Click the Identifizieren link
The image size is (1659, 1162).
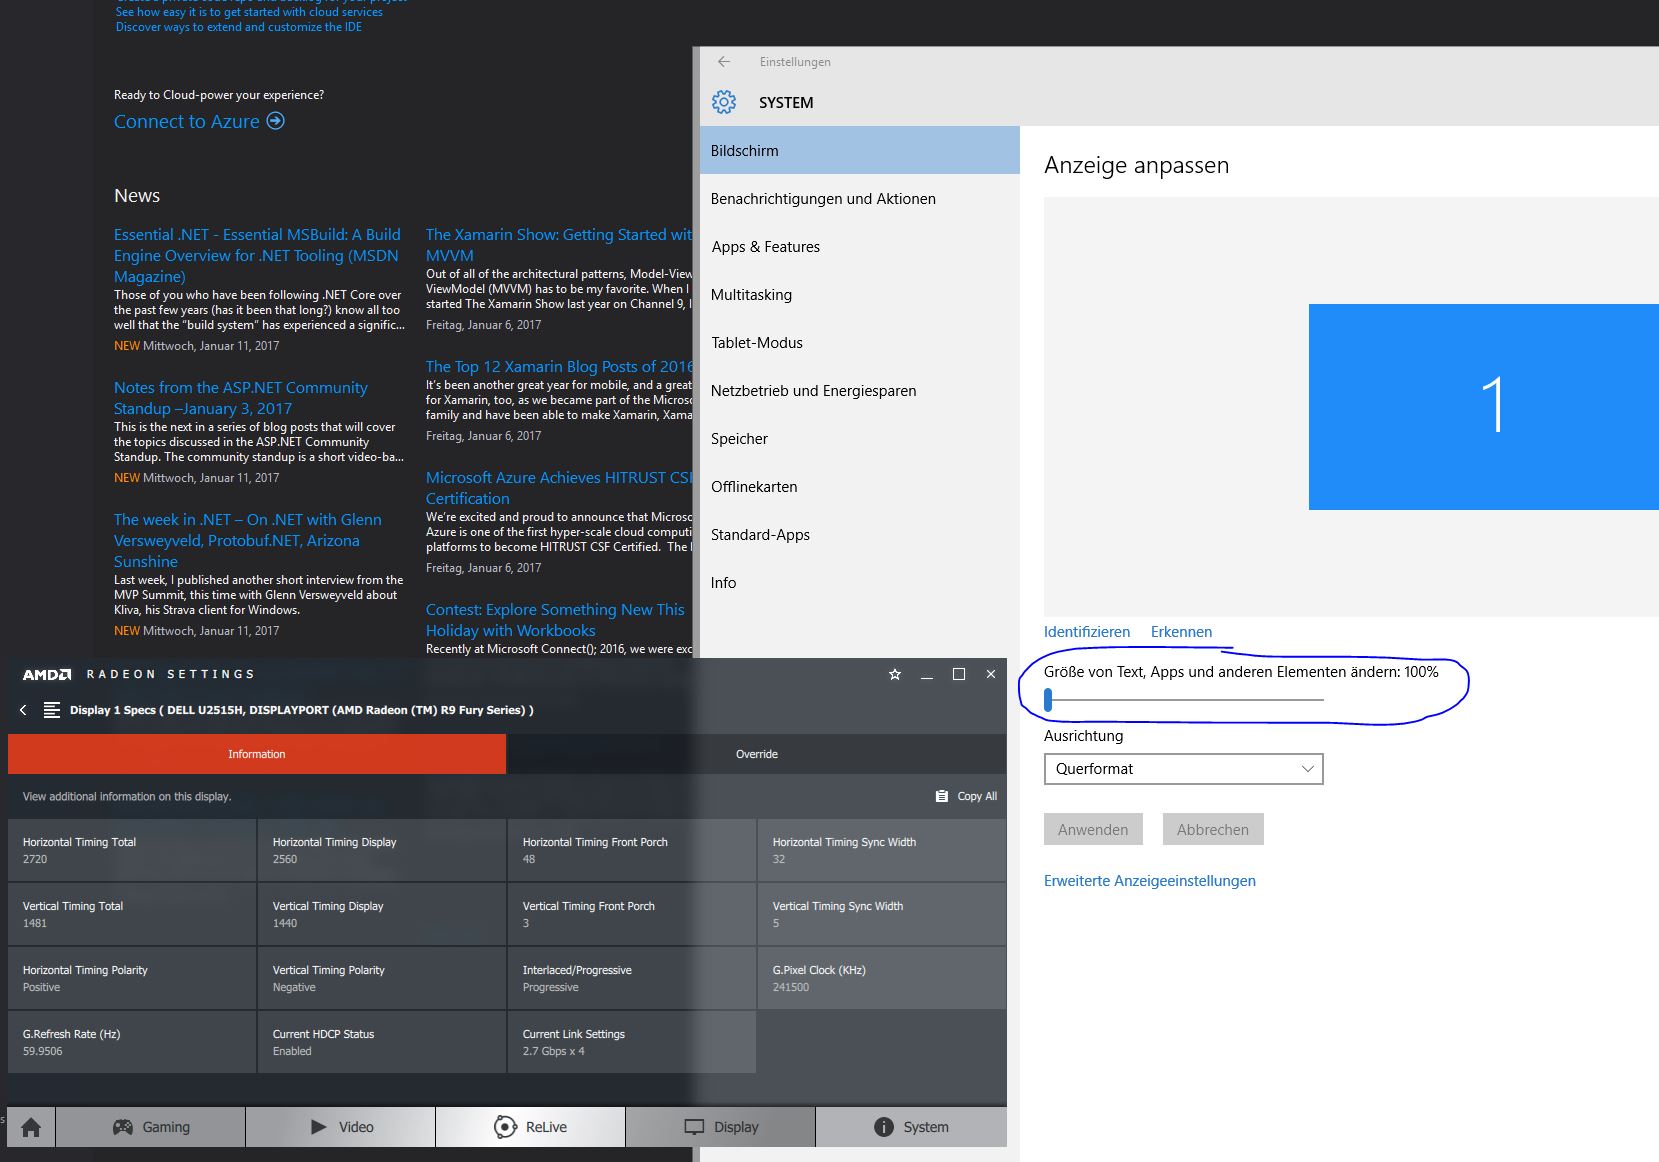click(1087, 632)
